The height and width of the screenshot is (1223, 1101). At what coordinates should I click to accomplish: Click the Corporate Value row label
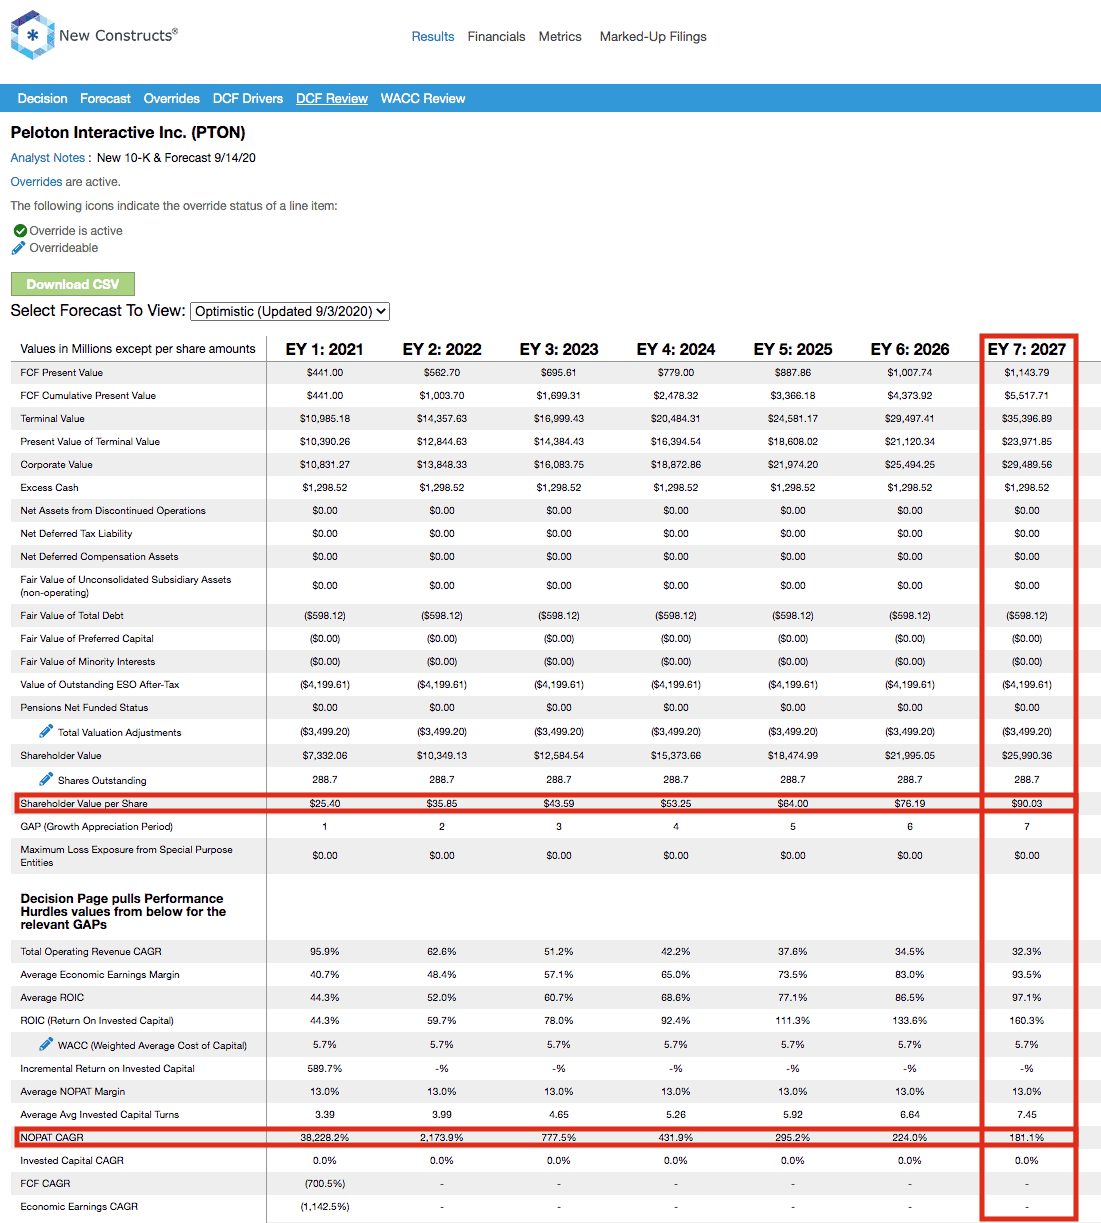(56, 465)
